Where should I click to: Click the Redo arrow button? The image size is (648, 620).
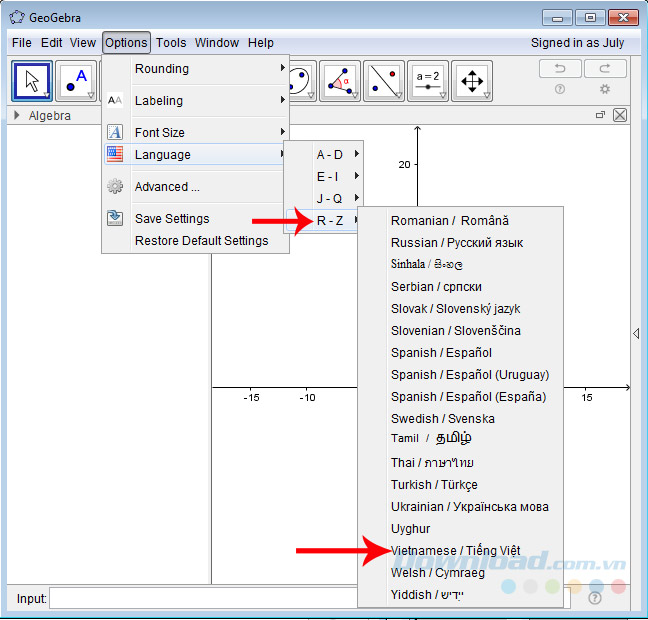(605, 68)
